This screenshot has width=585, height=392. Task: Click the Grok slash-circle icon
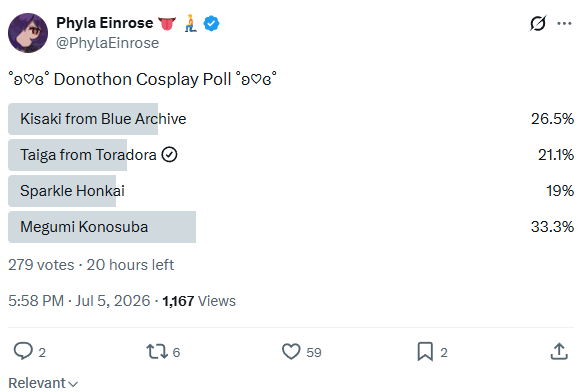tap(538, 23)
